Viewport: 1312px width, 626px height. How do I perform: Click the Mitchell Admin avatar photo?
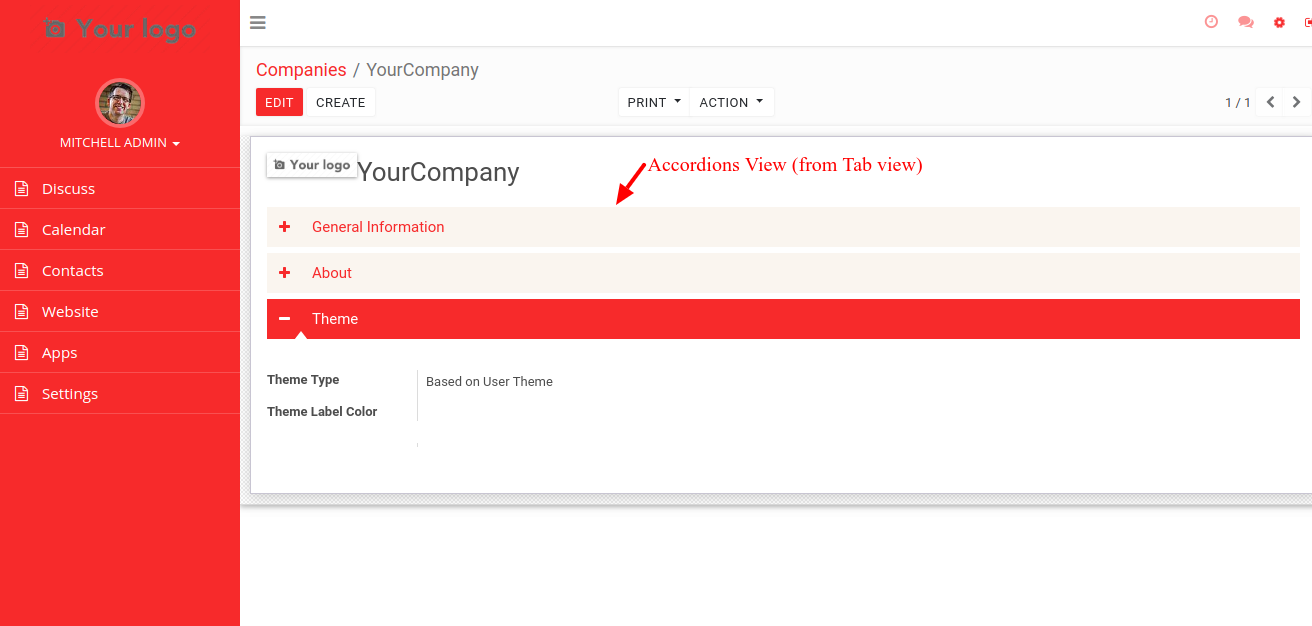(x=120, y=103)
